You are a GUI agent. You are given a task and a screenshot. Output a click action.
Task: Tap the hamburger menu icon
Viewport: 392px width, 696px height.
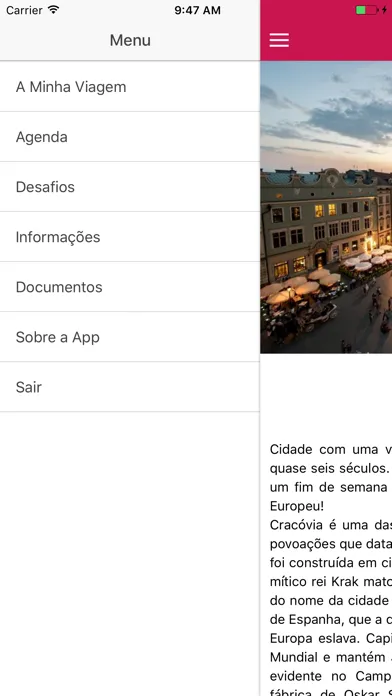[279, 40]
